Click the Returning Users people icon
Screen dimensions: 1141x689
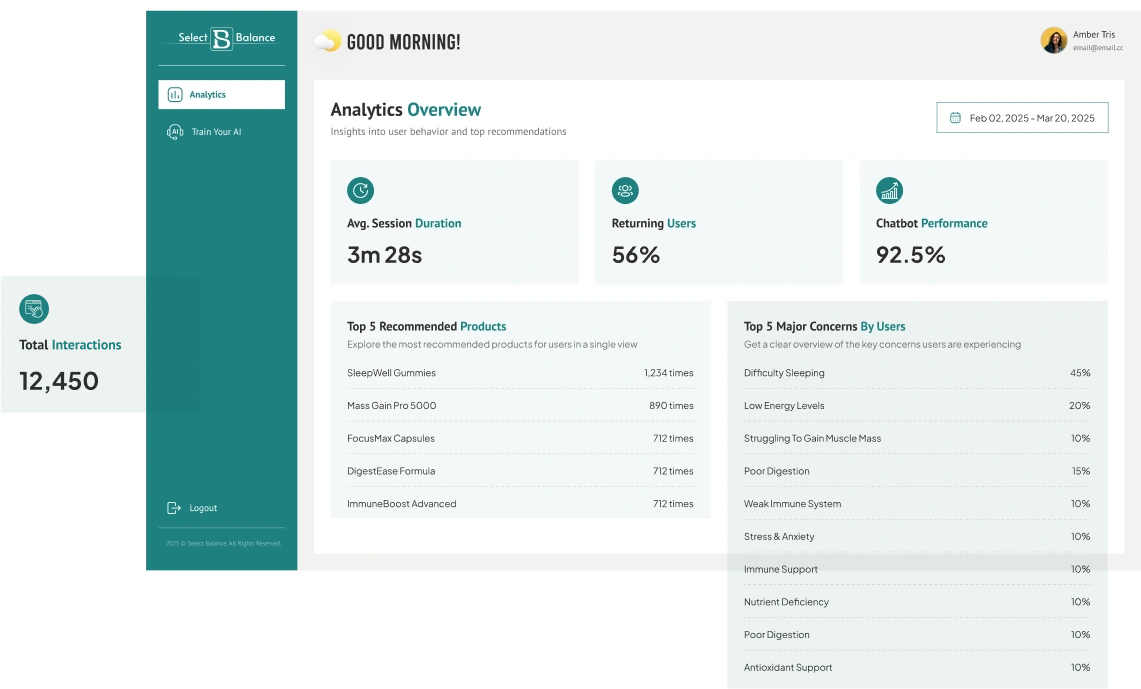tap(625, 190)
